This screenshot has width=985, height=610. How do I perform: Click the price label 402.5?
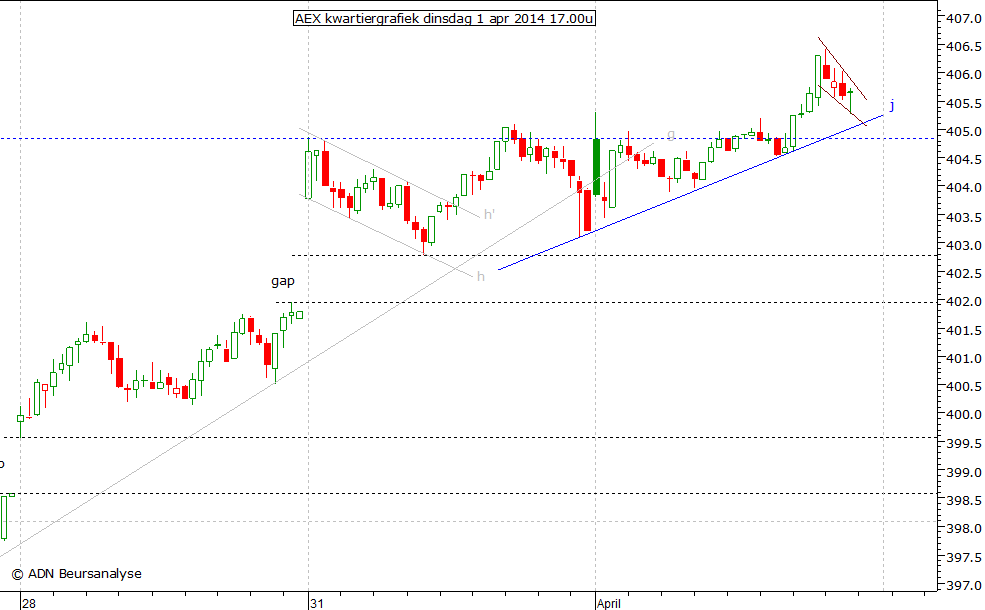coord(964,274)
